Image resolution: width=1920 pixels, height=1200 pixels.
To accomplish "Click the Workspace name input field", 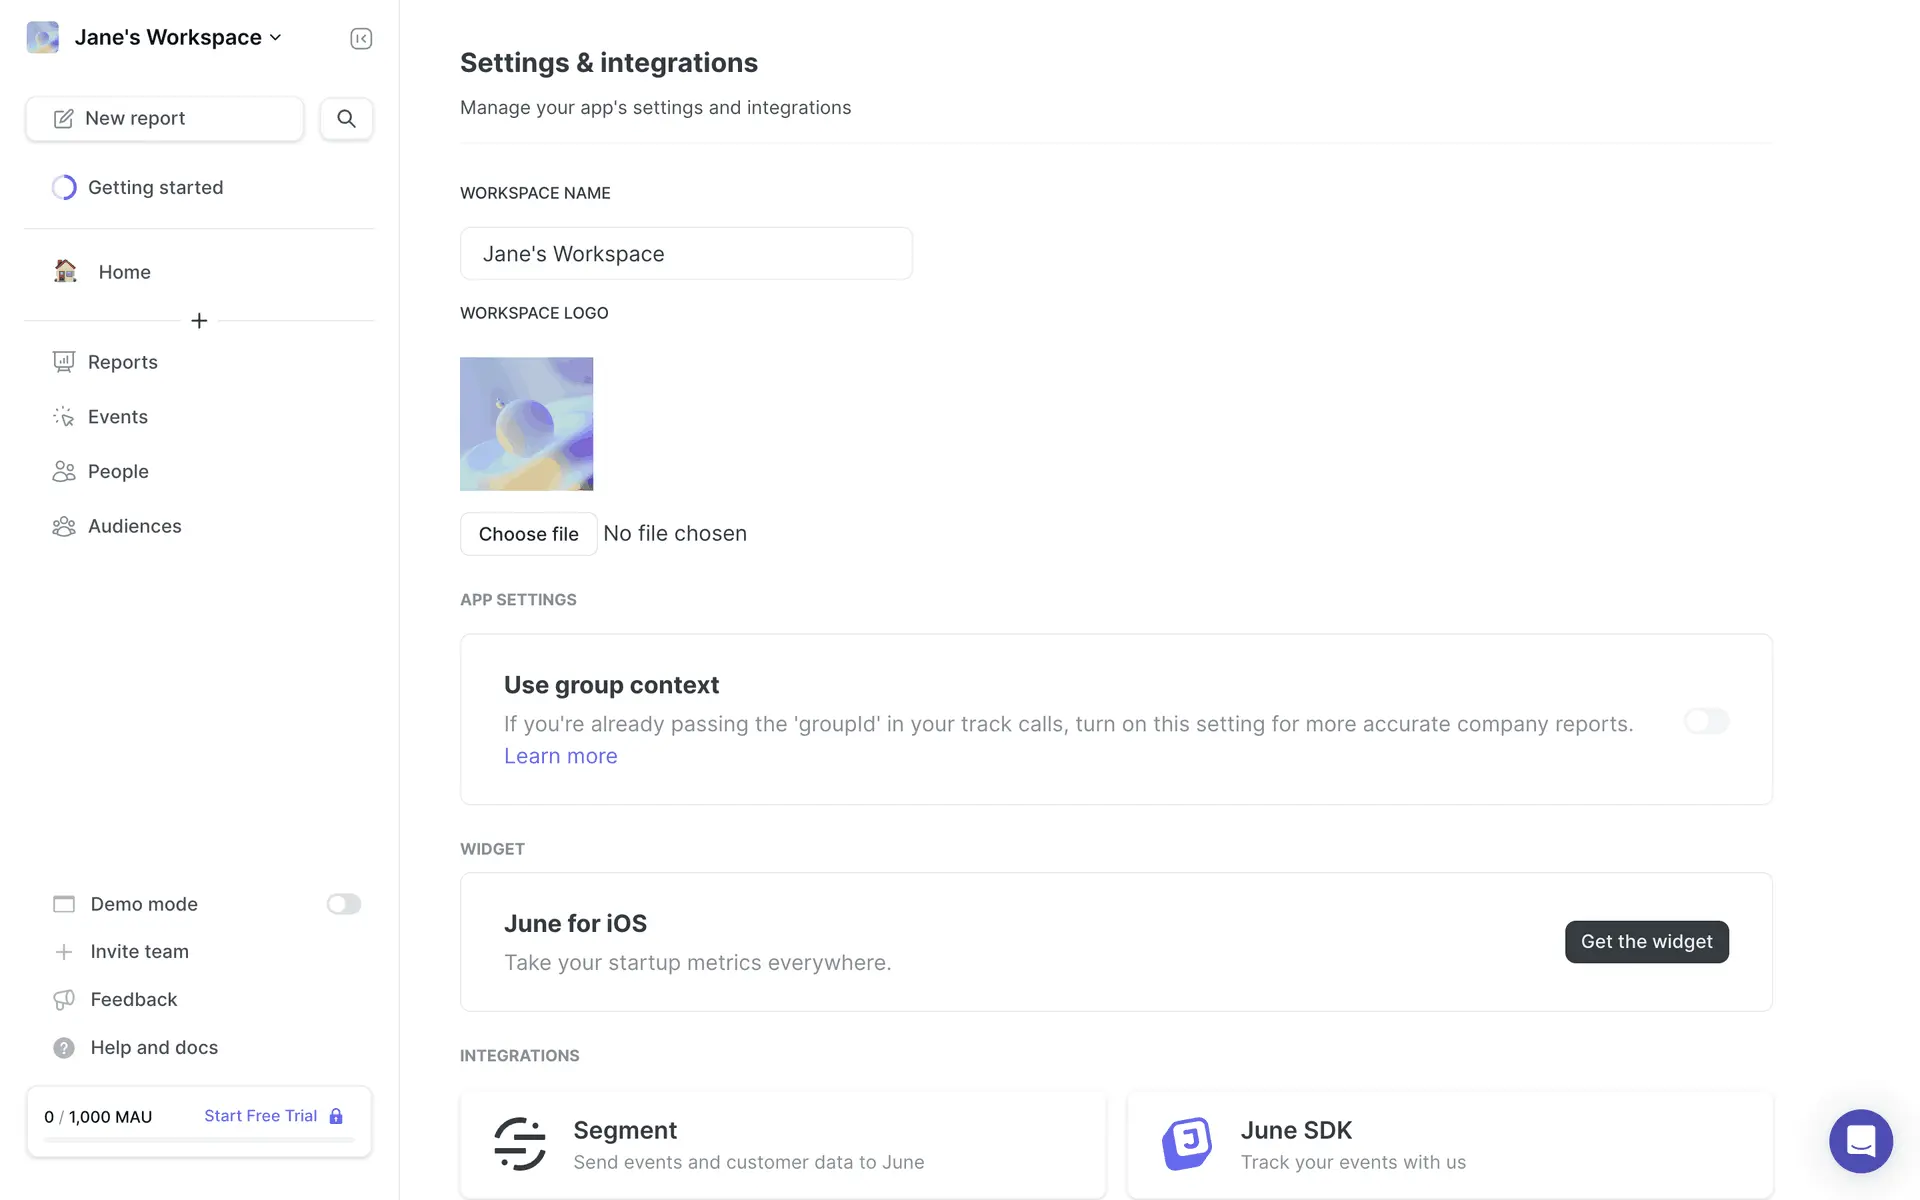I will point(686,254).
